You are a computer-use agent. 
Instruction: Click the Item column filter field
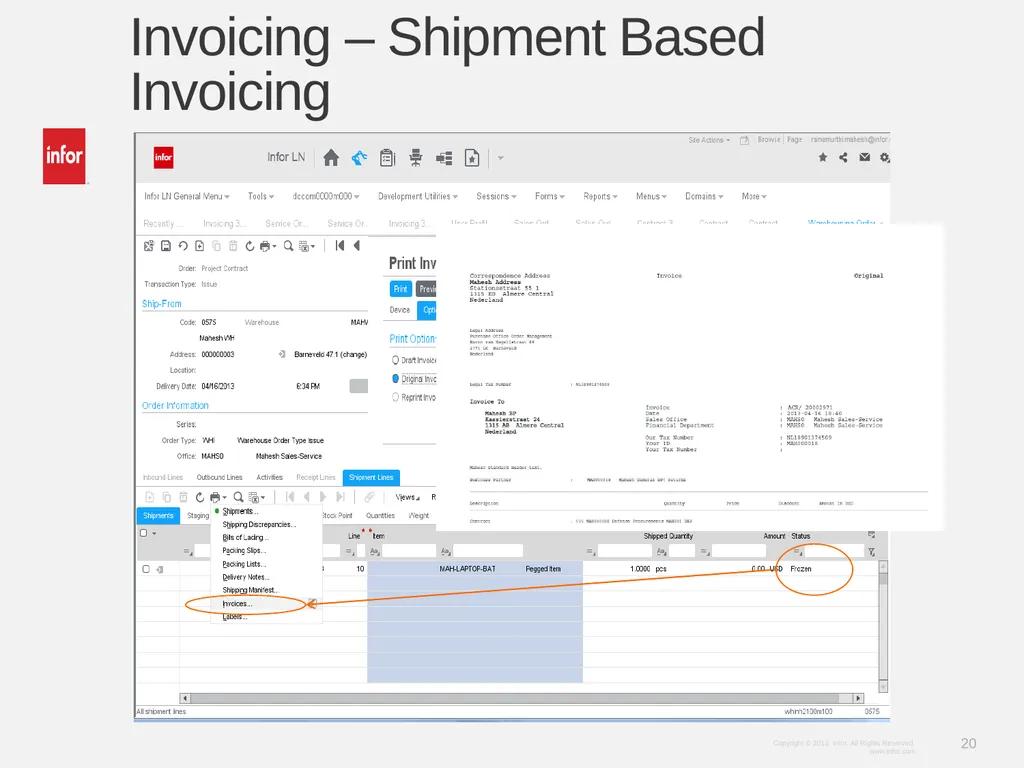pyautogui.click(x=409, y=551)
